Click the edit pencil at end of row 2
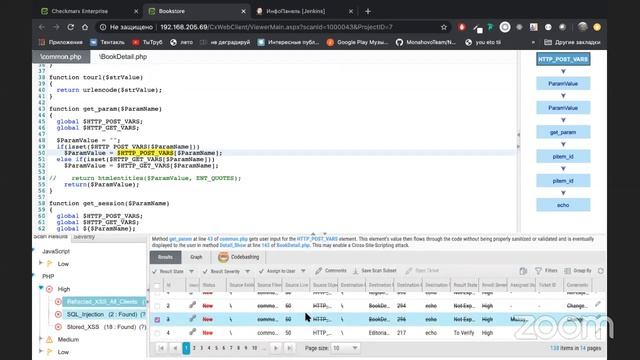The height and width of the screenshot is (360, 640). pos(598,304)
